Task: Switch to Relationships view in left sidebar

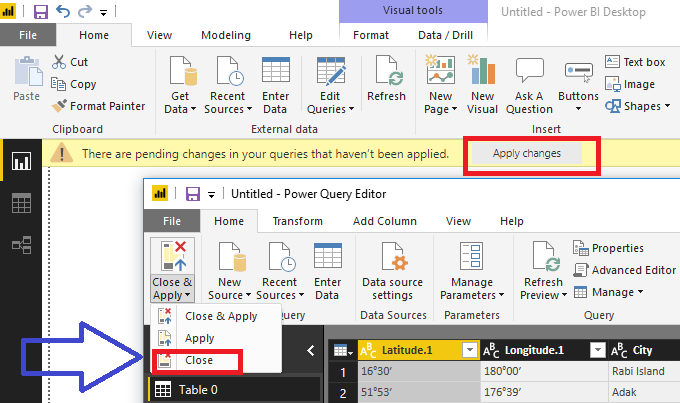Action: [x=21, y=245]
